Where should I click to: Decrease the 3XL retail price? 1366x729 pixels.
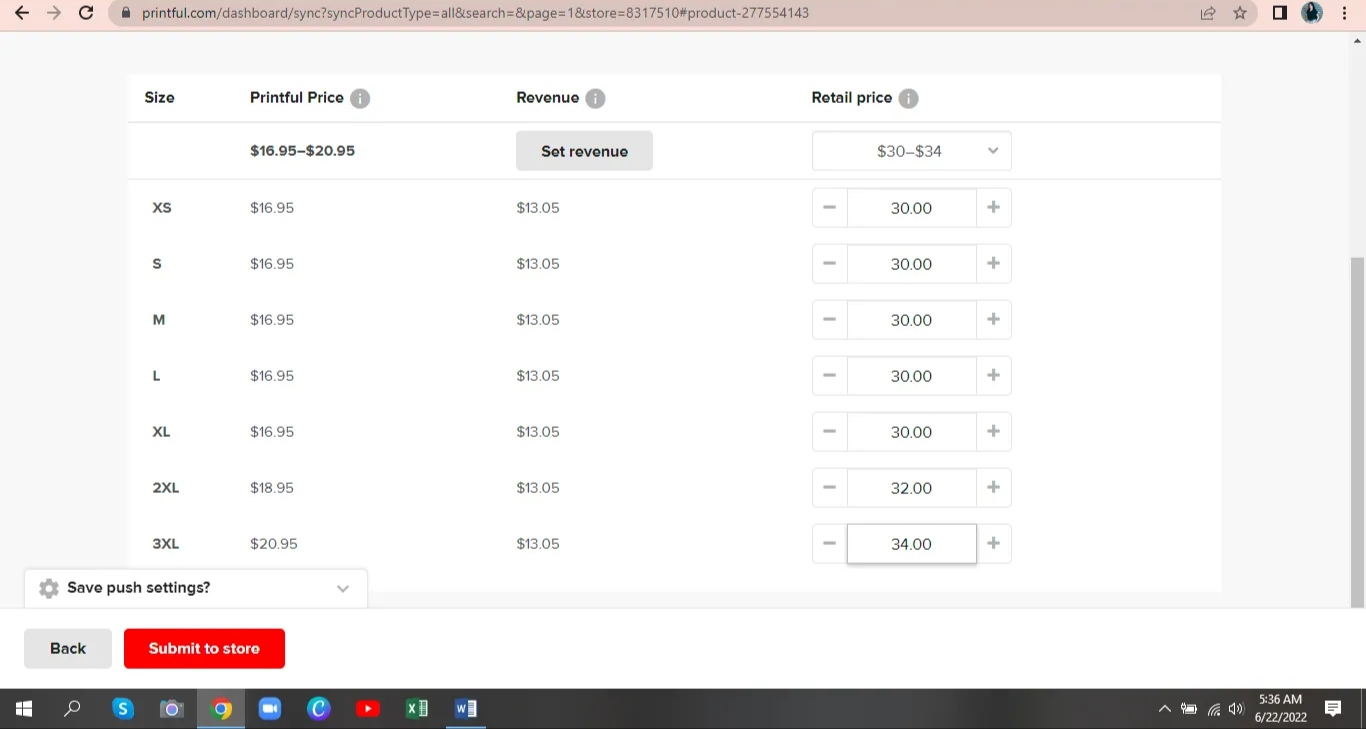coord(829,544)
